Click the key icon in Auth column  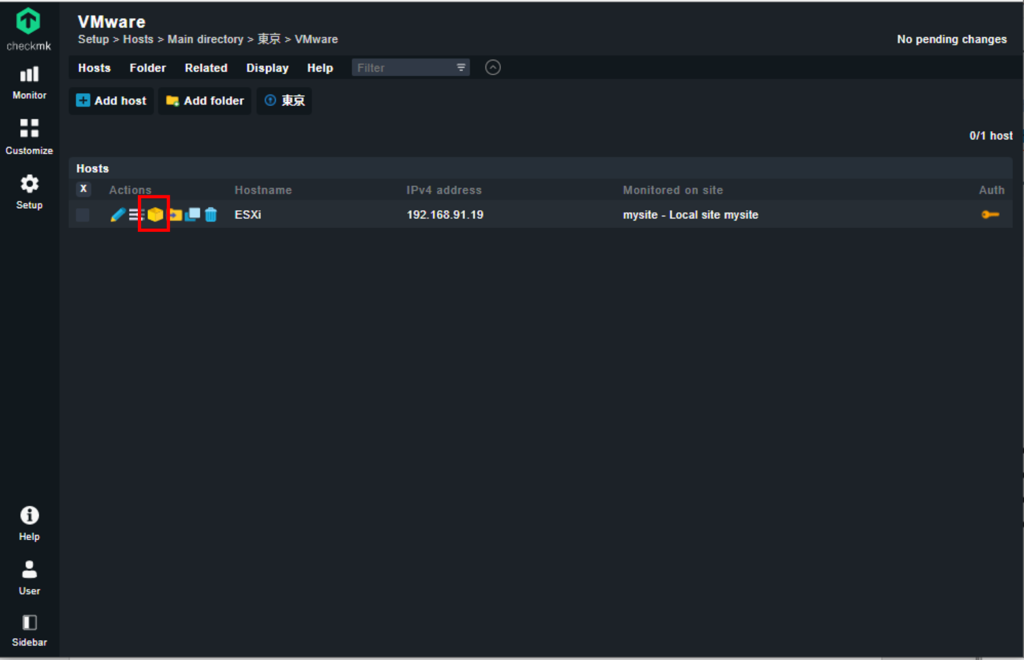click(990, 215)
